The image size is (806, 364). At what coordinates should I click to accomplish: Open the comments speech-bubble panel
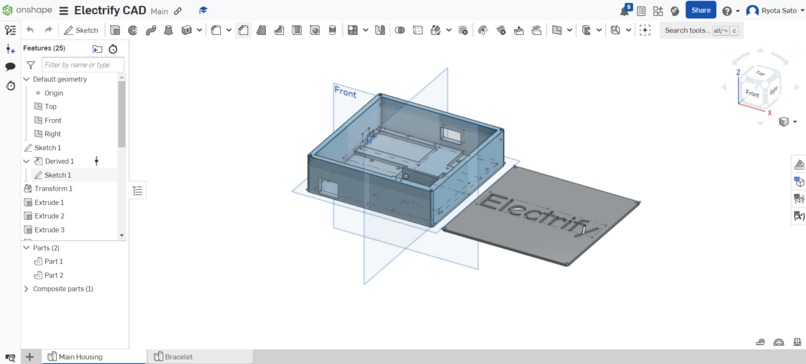tap(10, 67)
